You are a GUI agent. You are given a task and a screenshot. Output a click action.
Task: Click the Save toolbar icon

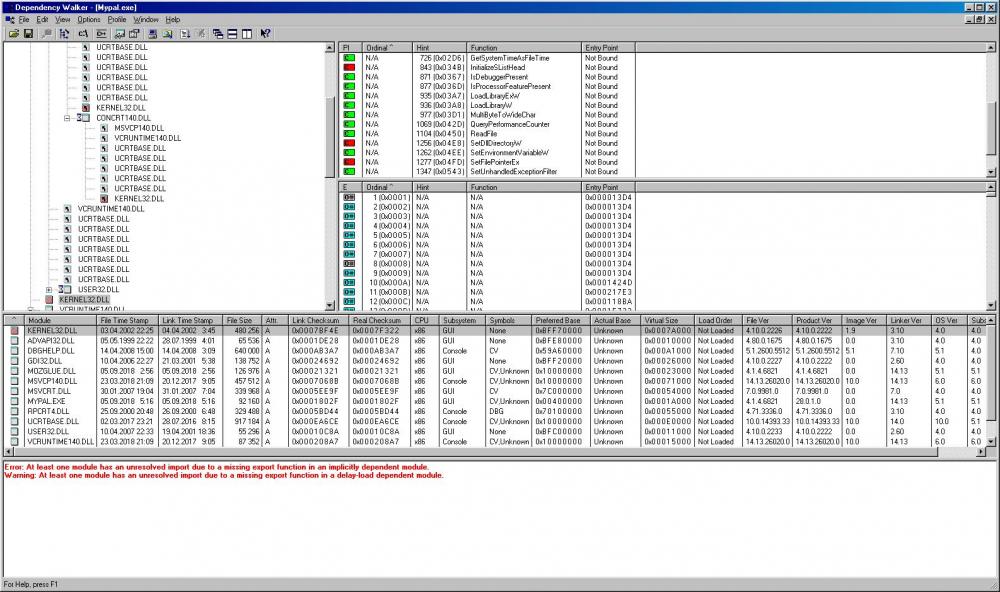pyautogui.click(x=29, y=33)
